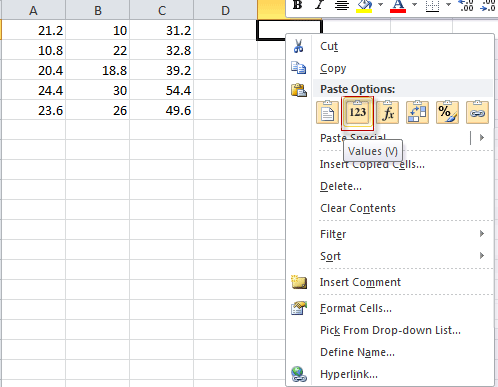Expand the Paste Special submenu arrow
Viewport: 498px width, 387px height.
(x=482, y=137)
